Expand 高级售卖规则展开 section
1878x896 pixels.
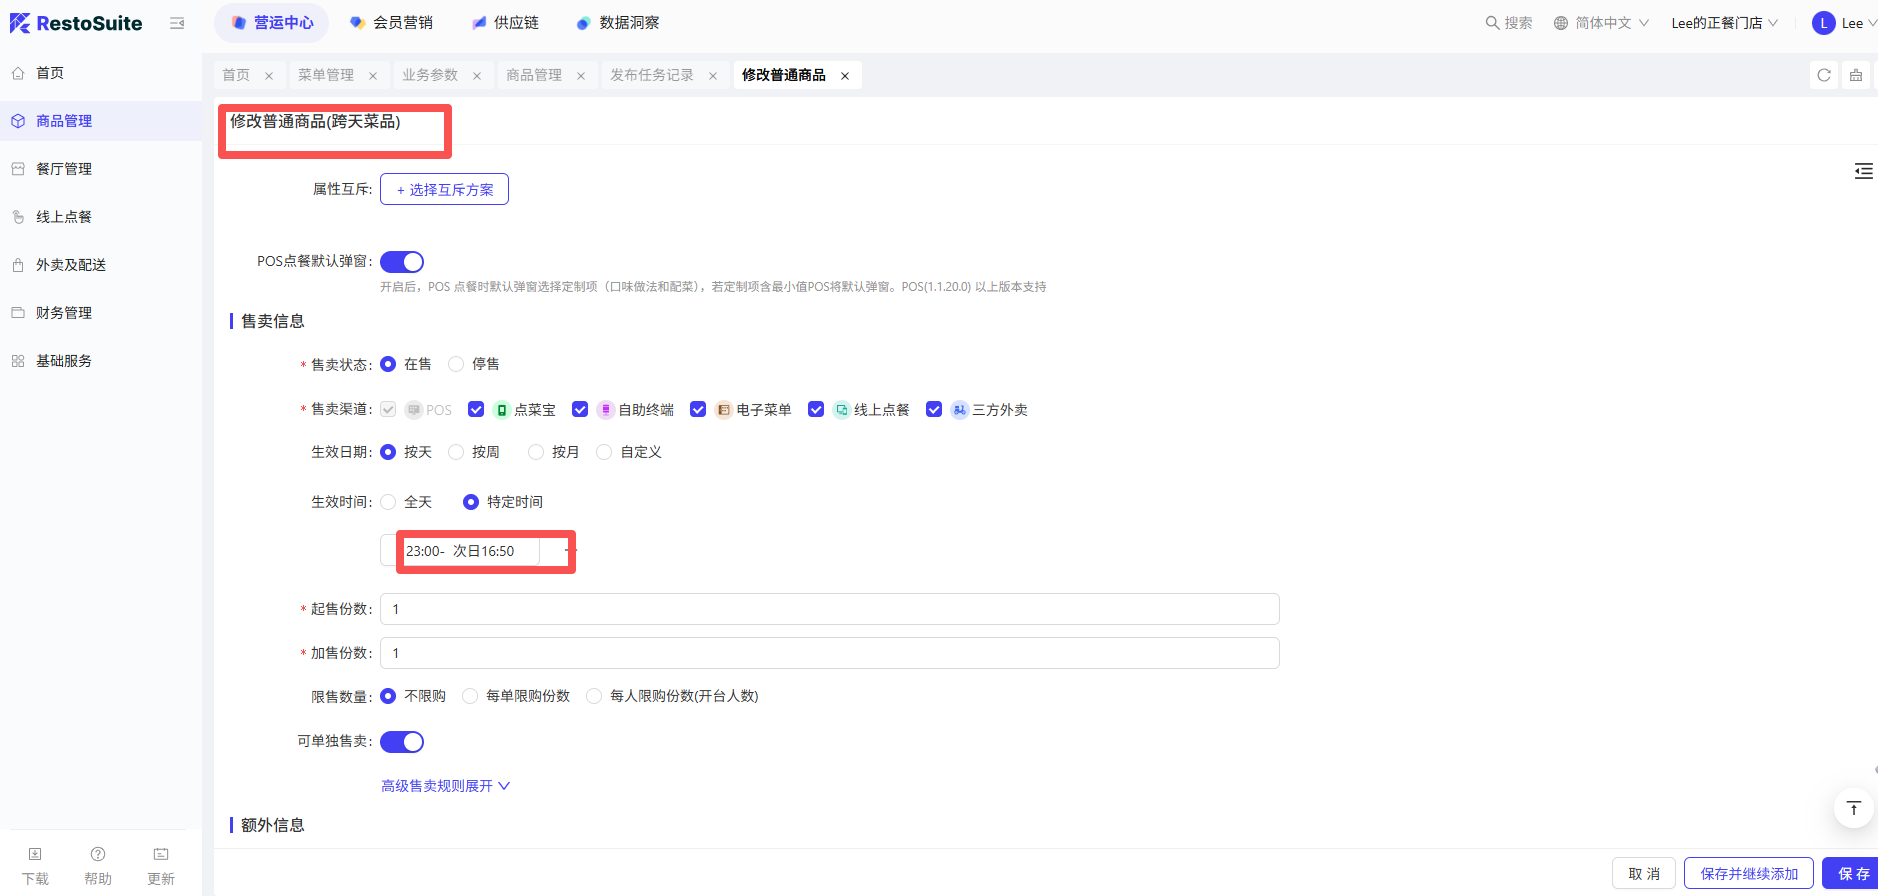pos(445,786)
